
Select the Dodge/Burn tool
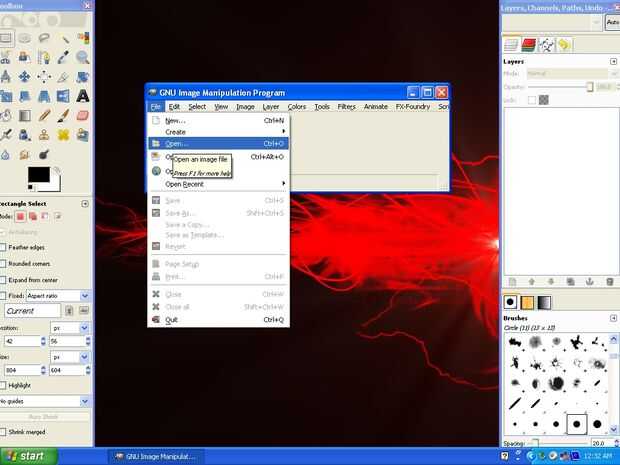(44, 154)
